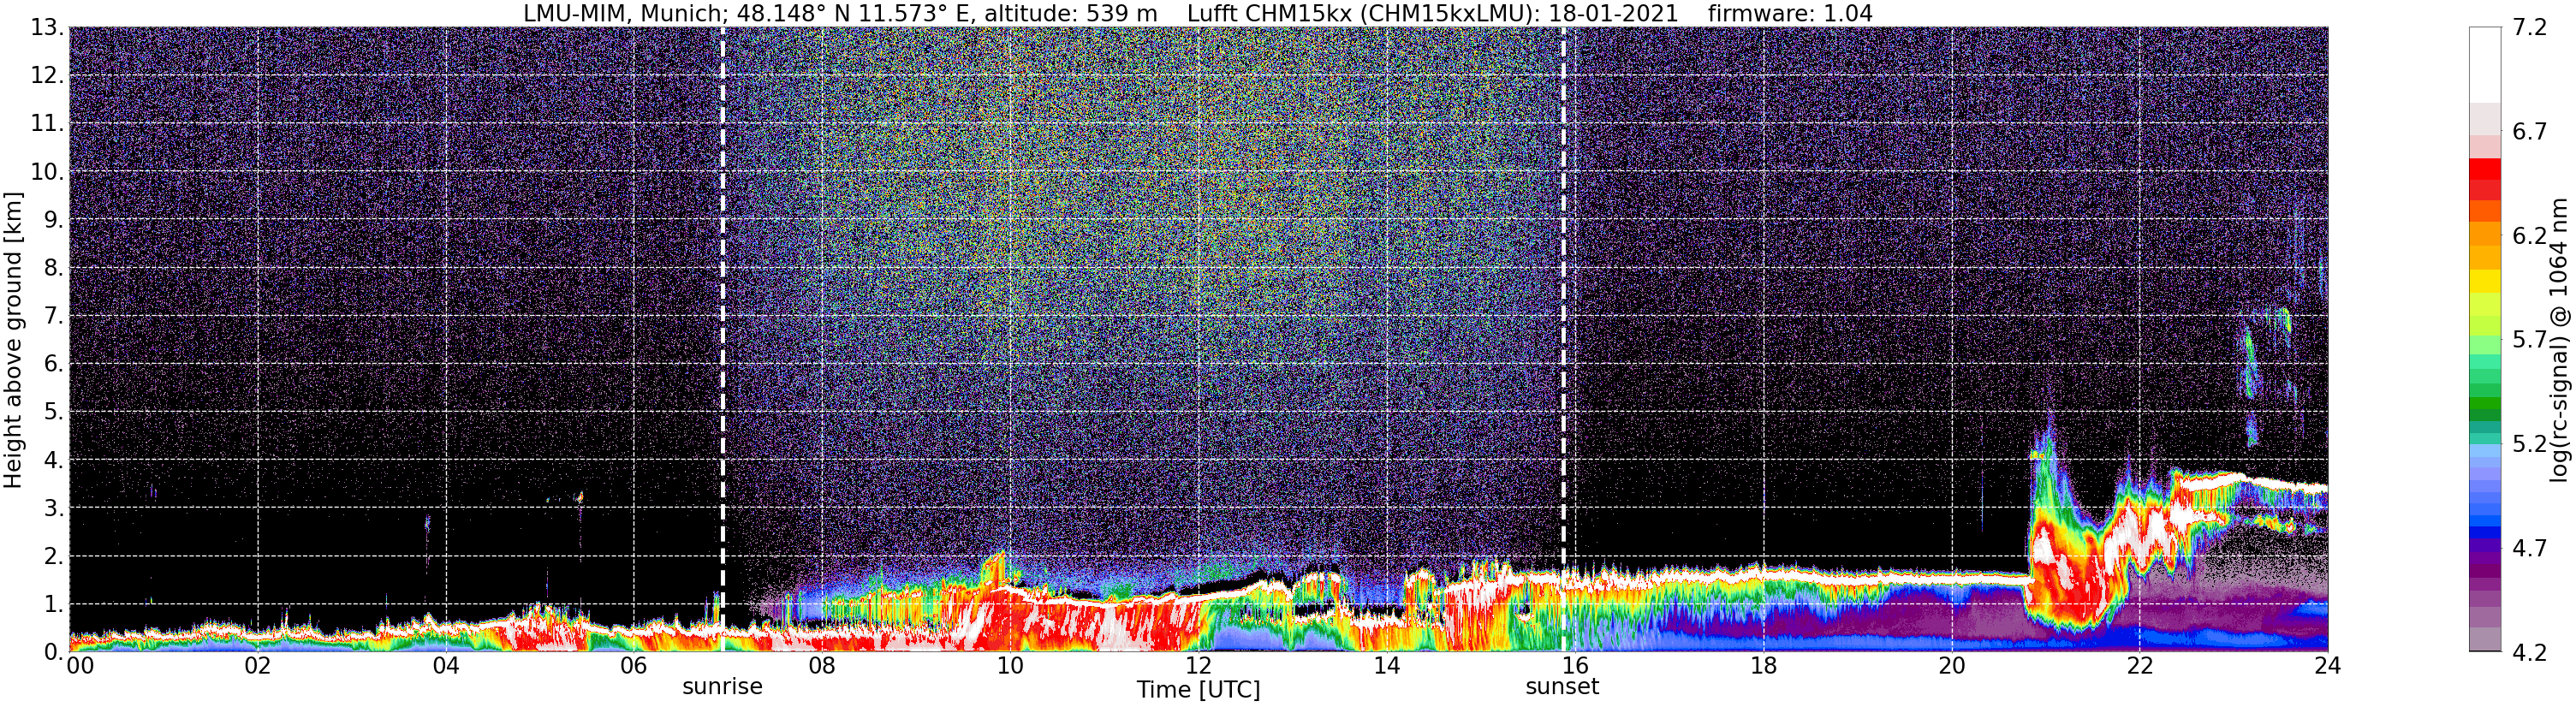
Task: Click the height axis tick '5.'
Action: [53, 412]
